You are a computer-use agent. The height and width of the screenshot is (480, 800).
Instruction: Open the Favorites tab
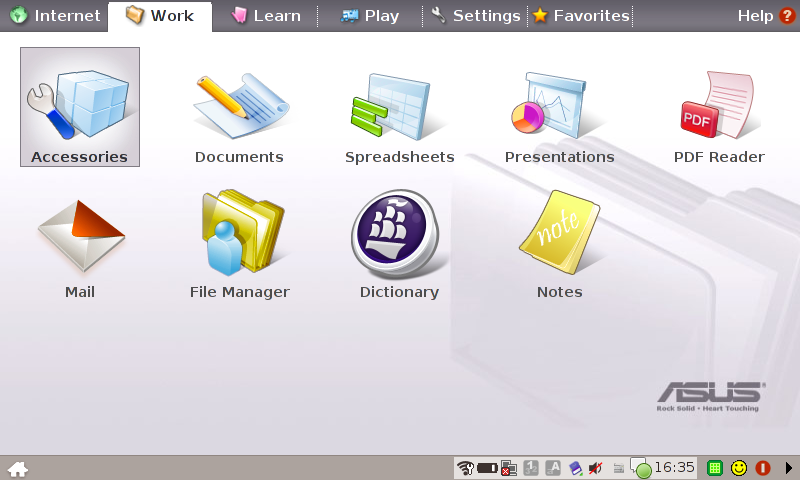pyautogui.click(x=581, y=16)
